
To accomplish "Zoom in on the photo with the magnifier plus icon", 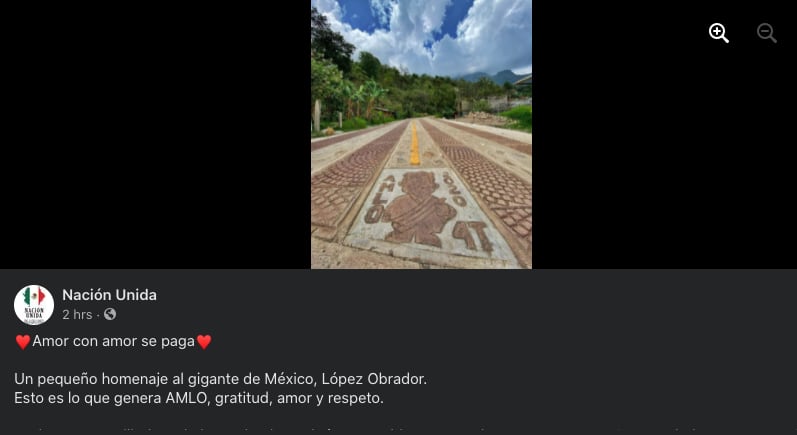I will (x=719, y=33).
